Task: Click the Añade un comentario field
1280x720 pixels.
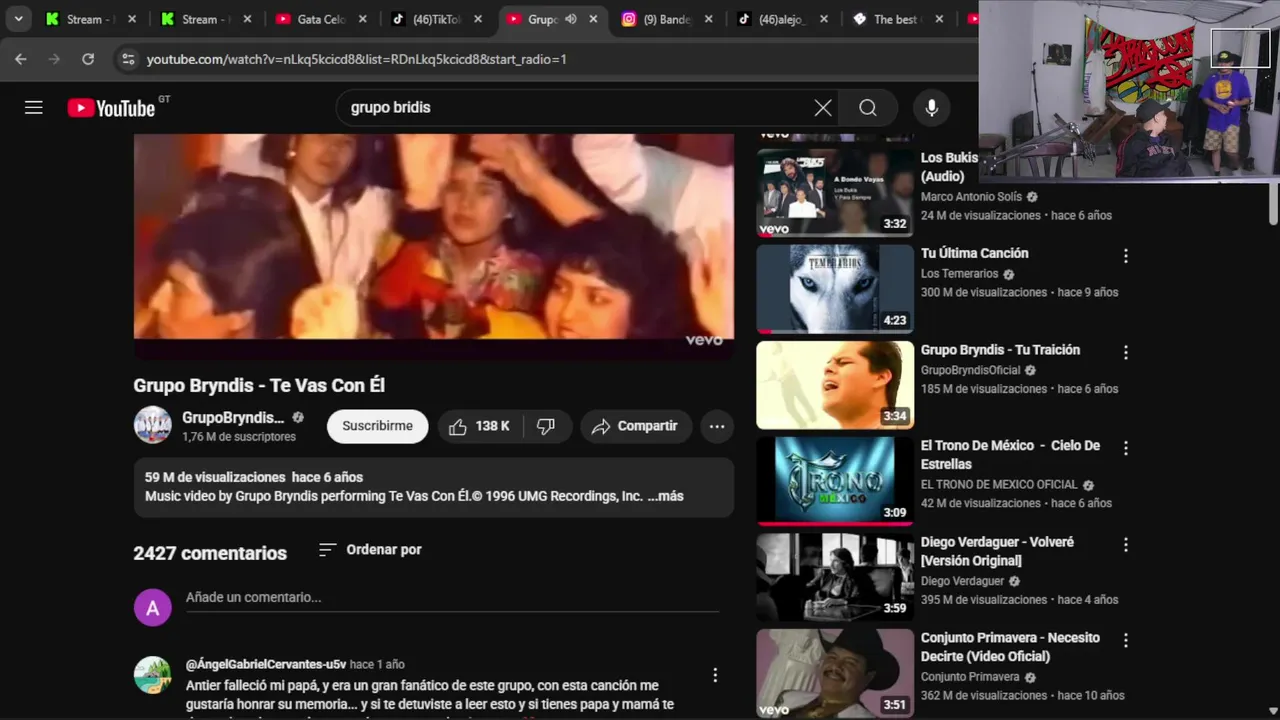Action: click(x=452, y=598)
